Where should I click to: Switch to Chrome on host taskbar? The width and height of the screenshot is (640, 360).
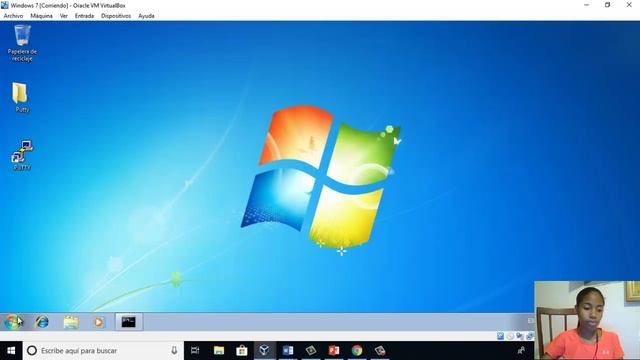tap(357, 351)
